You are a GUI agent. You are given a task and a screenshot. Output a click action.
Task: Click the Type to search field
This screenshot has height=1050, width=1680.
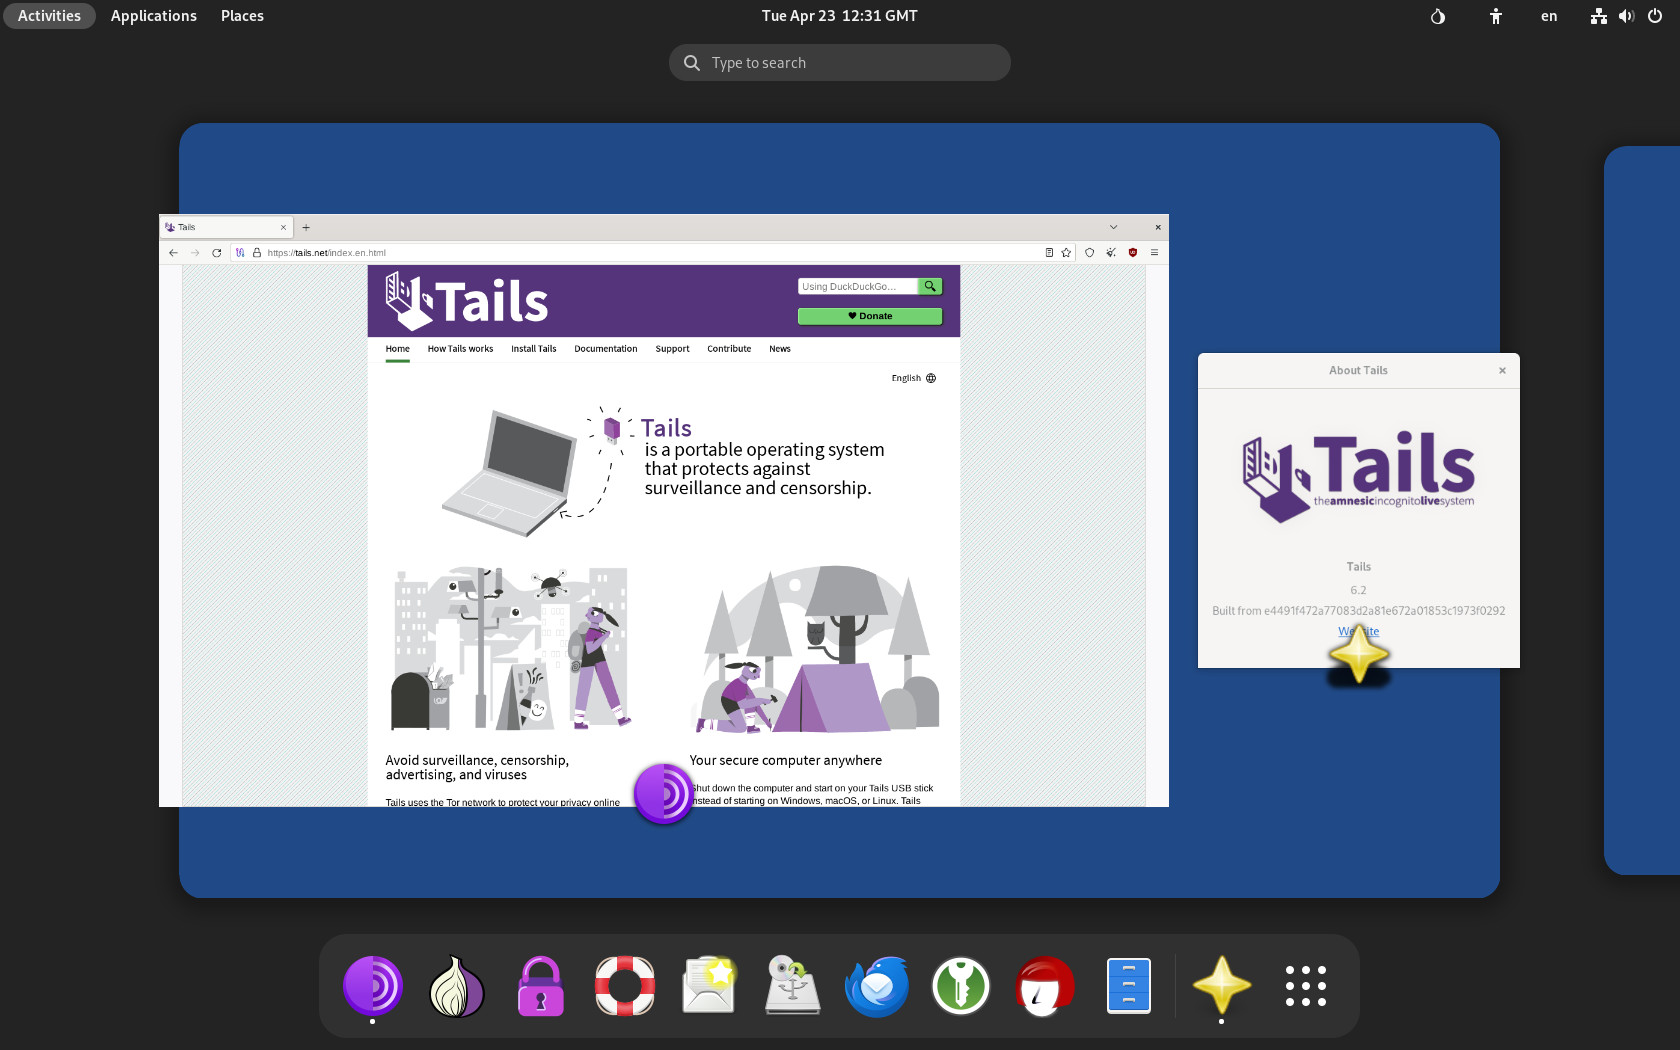840,62
